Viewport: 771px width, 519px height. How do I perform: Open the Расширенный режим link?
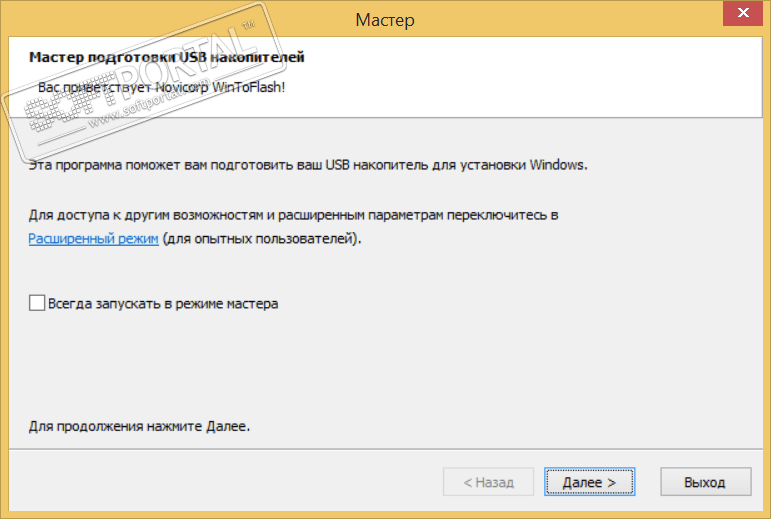point(93,240)
